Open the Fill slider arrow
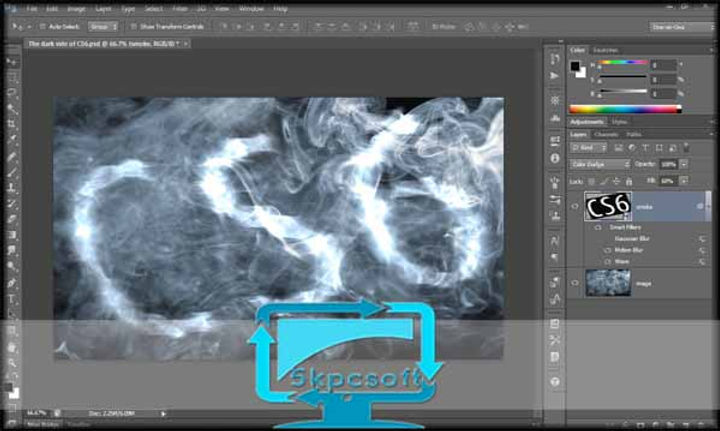The image size is (720, 431). click(684, 181)
